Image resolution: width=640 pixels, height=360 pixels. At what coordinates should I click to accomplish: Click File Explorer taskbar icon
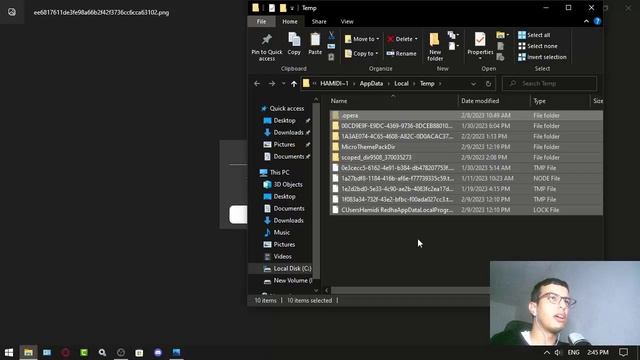(x=28, y=352)
